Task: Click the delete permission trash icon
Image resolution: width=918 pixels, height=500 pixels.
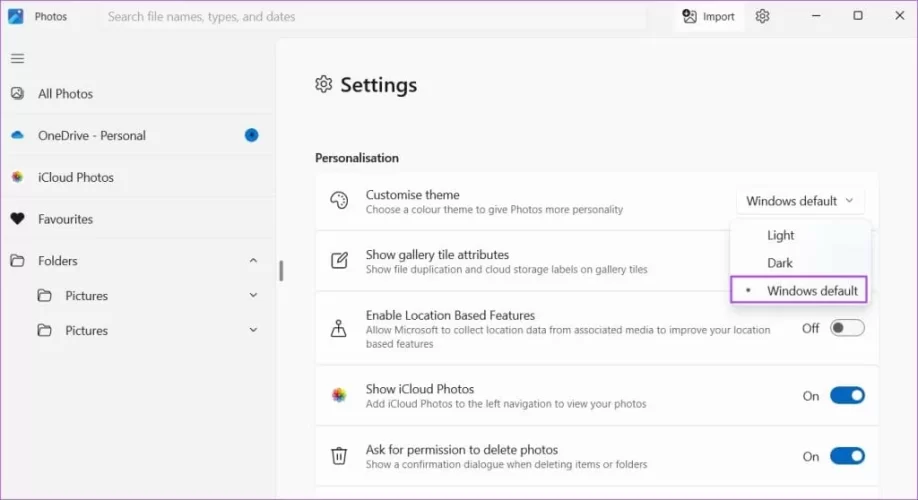Action: (x=339, y=456)
